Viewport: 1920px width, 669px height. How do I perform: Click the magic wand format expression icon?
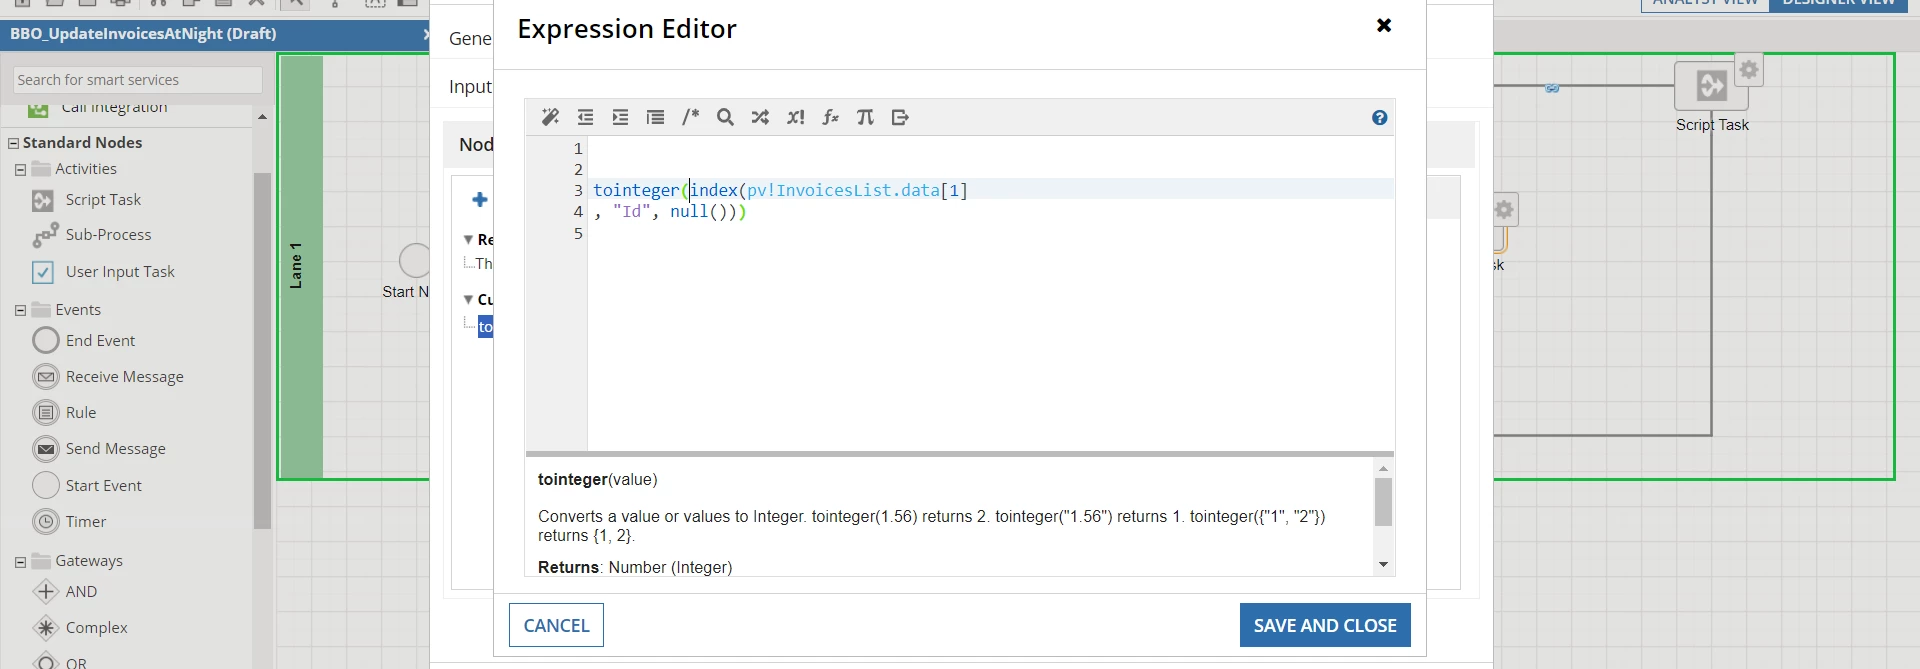pyautogui.click(x=550, y=118)
